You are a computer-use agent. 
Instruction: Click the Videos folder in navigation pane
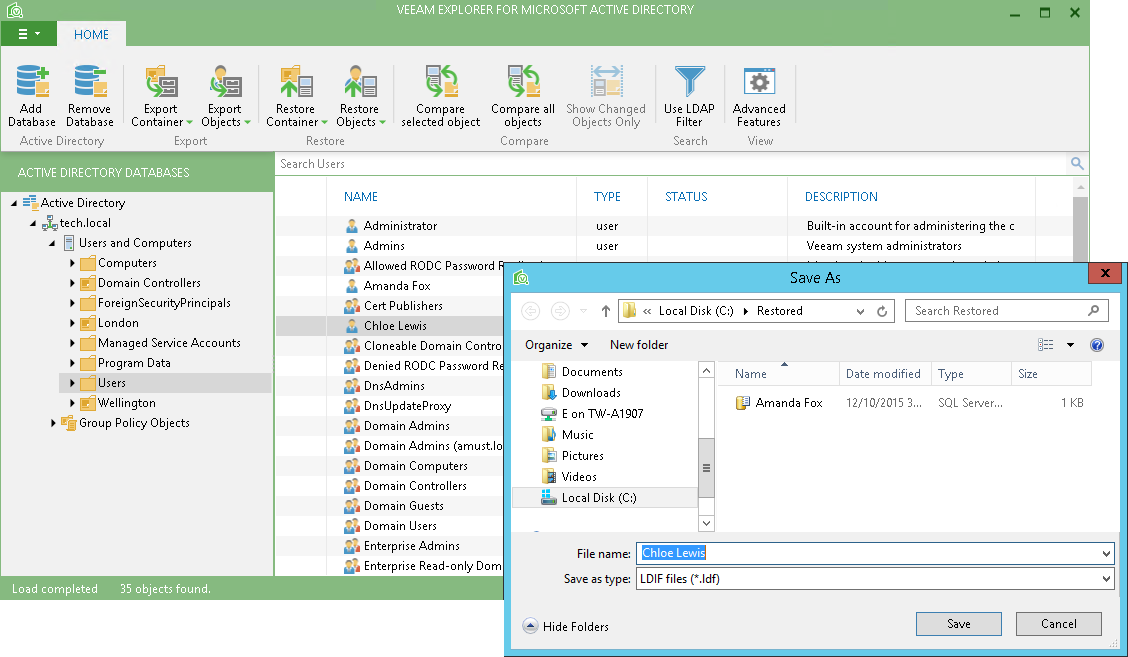[569, 476]
